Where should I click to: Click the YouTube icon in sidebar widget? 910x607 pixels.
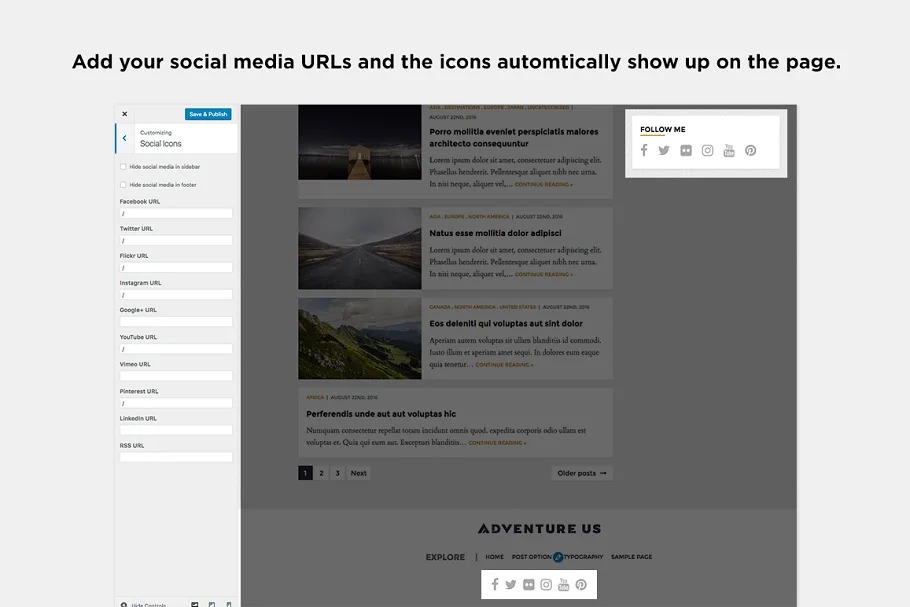(x=729, y=151)
